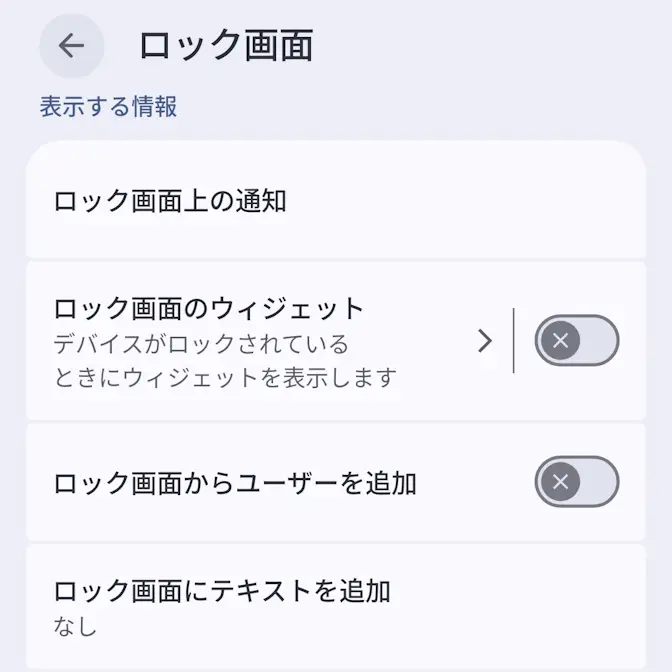
Task: Tap blank space right of ロック画面にテキストを追加
Action: pyautogui.click(x=520, y=604)
